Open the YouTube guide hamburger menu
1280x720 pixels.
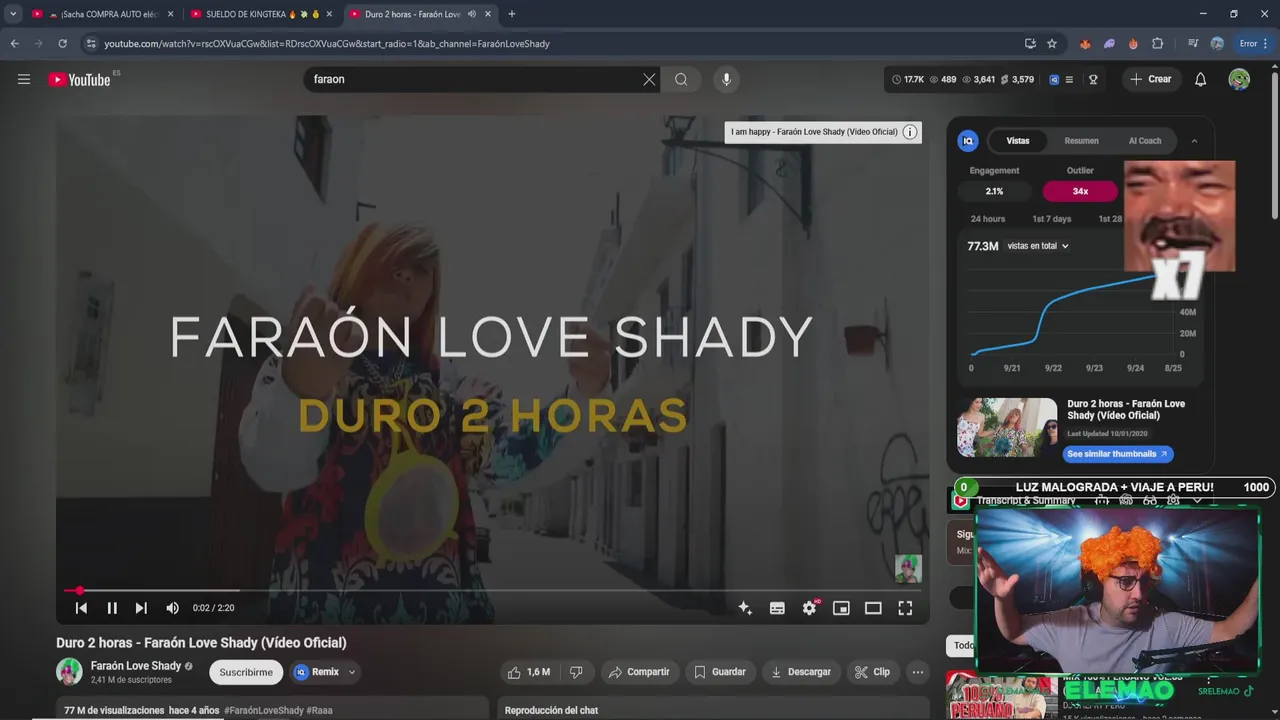pyautogui.click(x=24, y=79)
